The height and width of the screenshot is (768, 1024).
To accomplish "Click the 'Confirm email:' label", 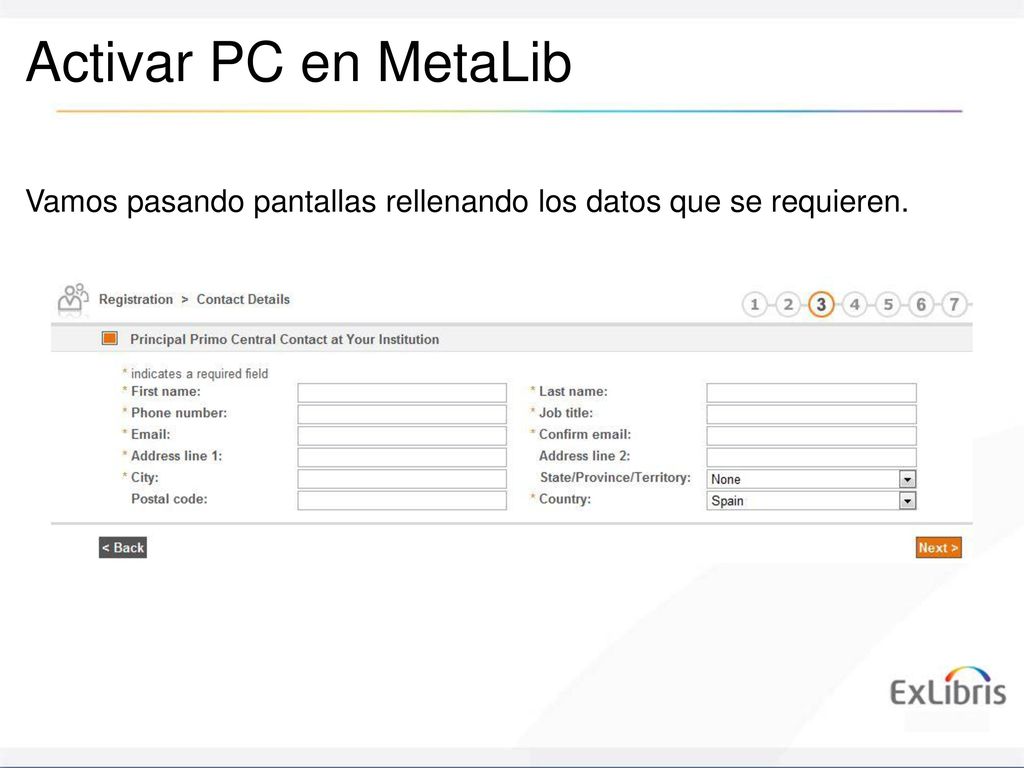I will coord(585,434).
